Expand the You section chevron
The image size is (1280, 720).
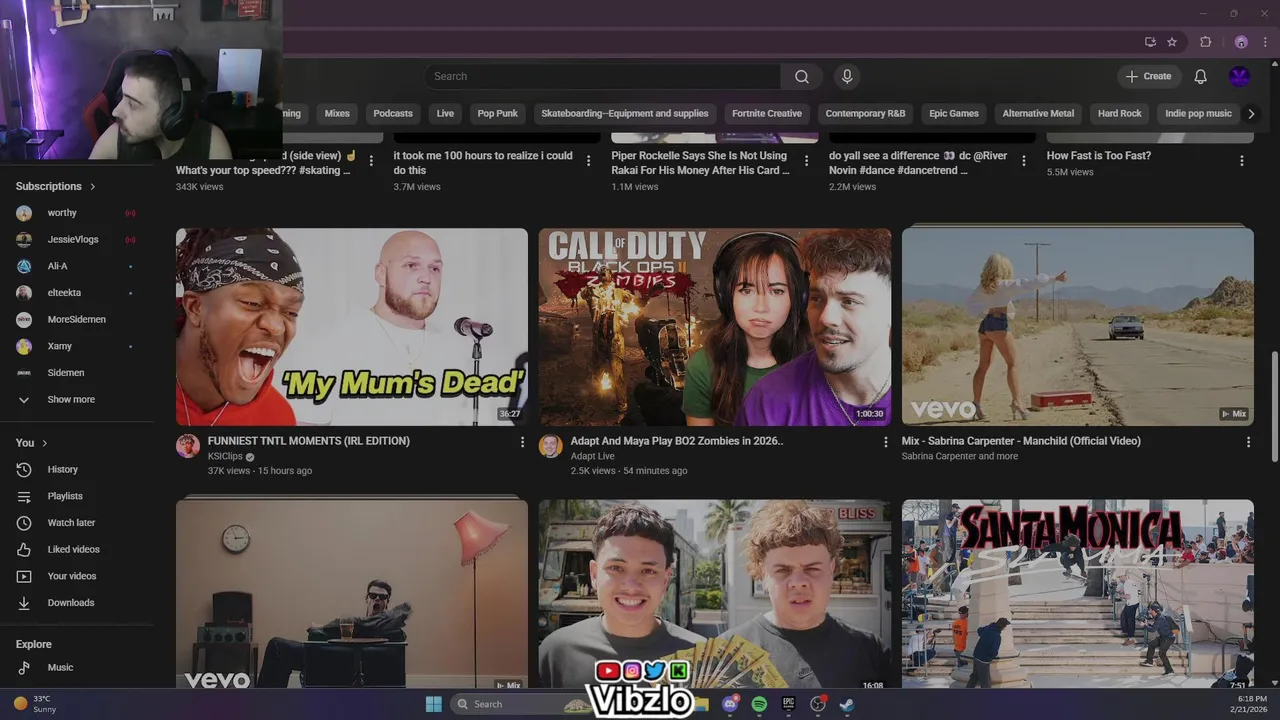[x=45, y=443]
